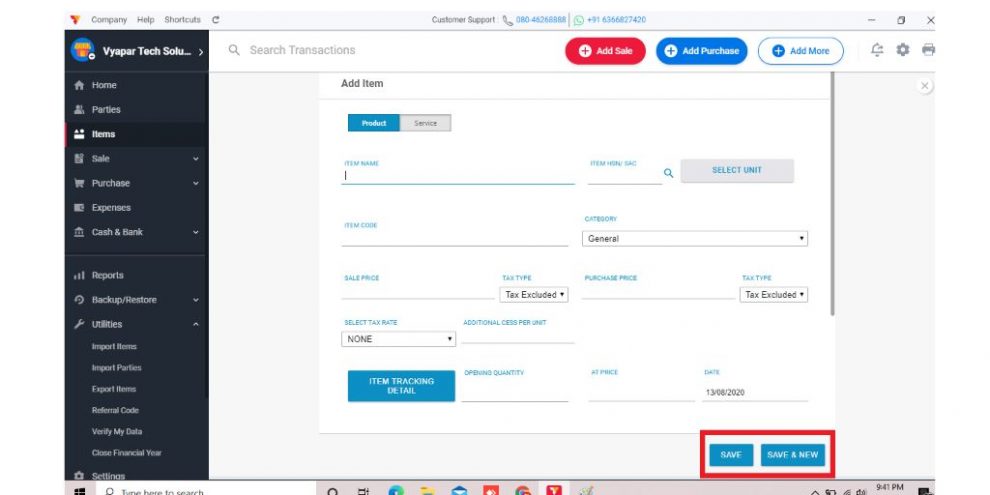Viewport: 990px width, 495px height.
Task: Open the Category dropdown showing General
Action: pos(695,239)
